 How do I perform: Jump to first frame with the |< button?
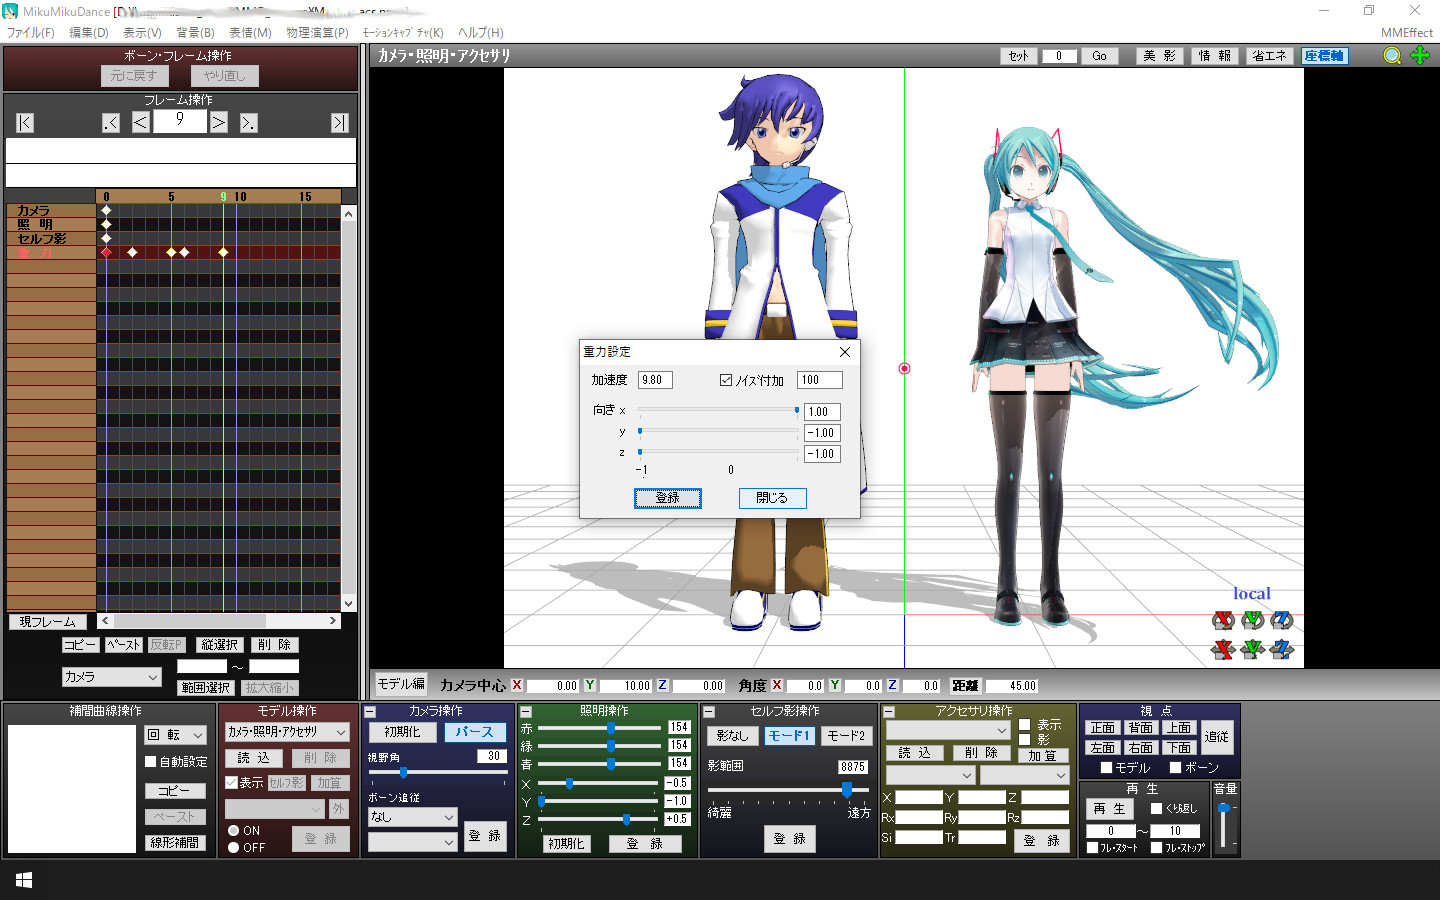coord(26,123)
